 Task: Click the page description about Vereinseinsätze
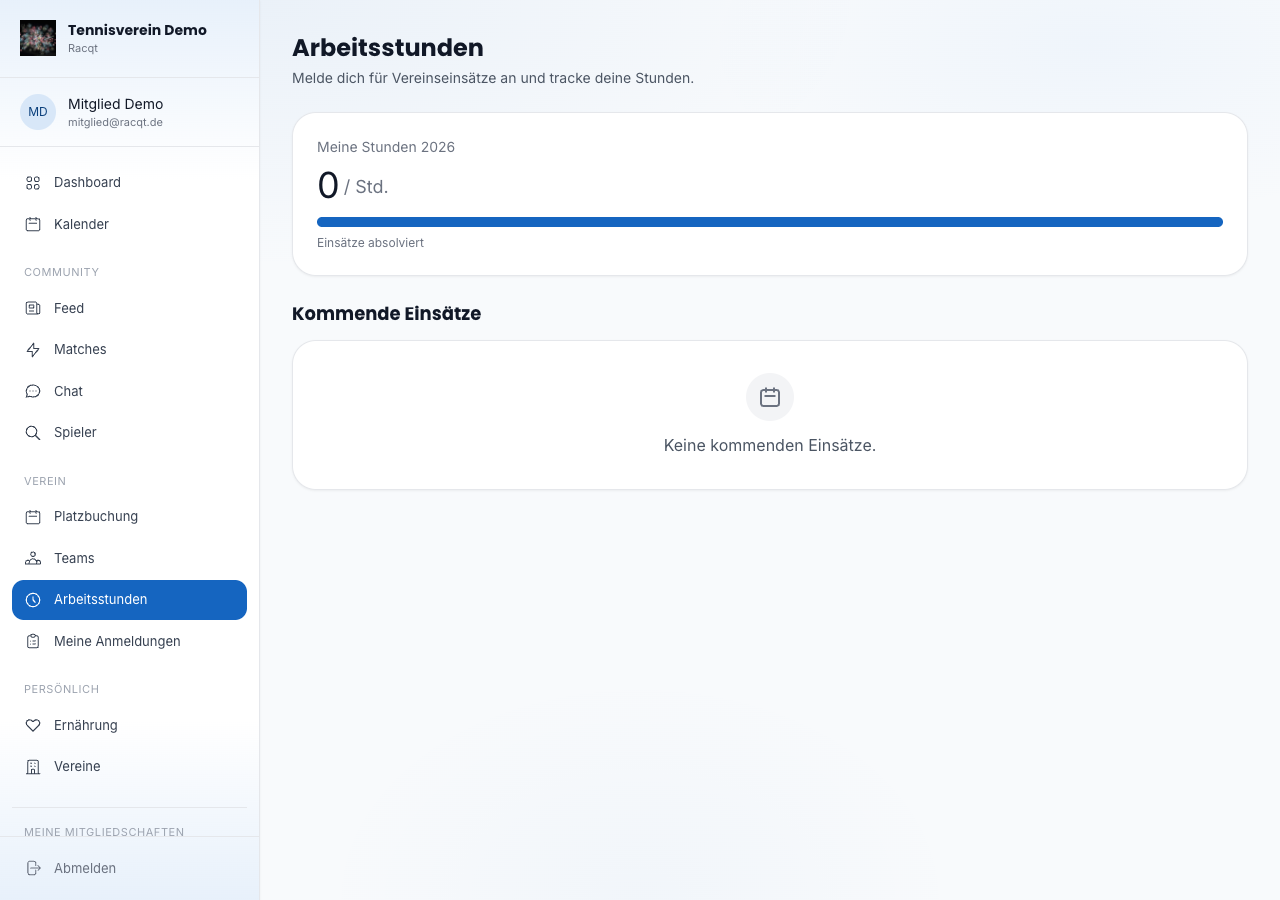(x=493, y=78)
